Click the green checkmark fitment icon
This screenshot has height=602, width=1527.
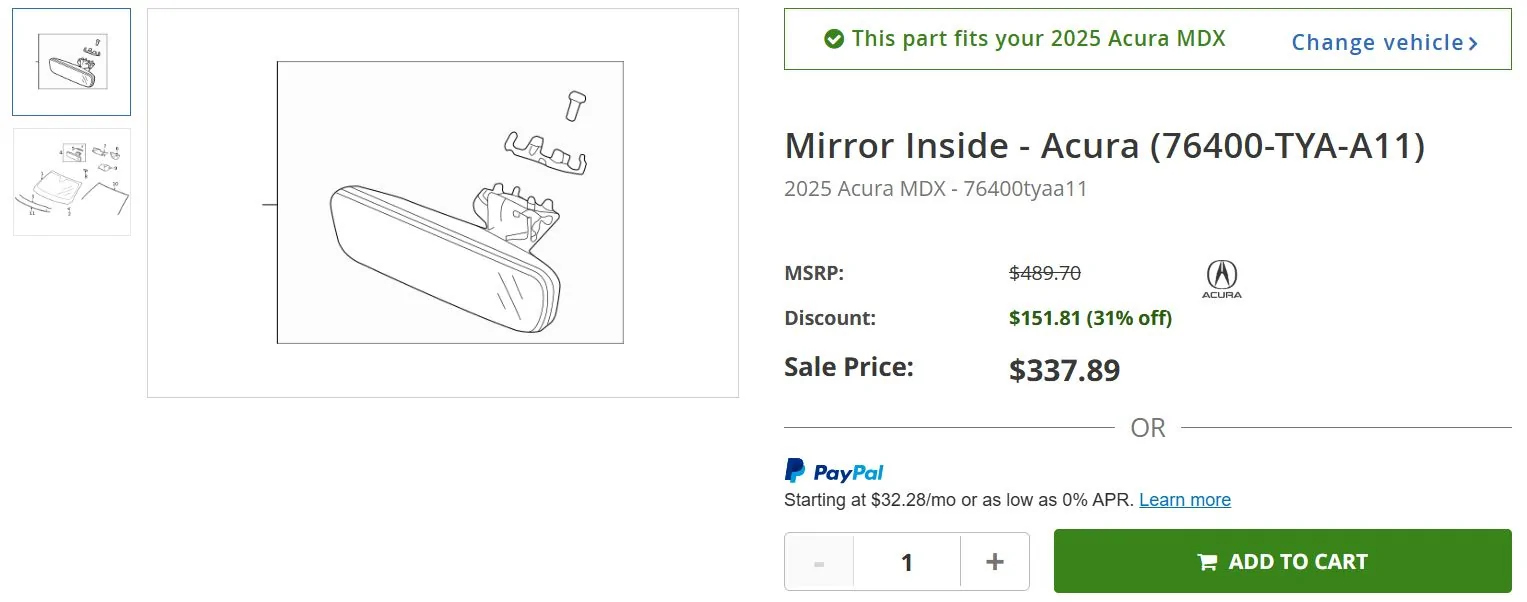833,38
